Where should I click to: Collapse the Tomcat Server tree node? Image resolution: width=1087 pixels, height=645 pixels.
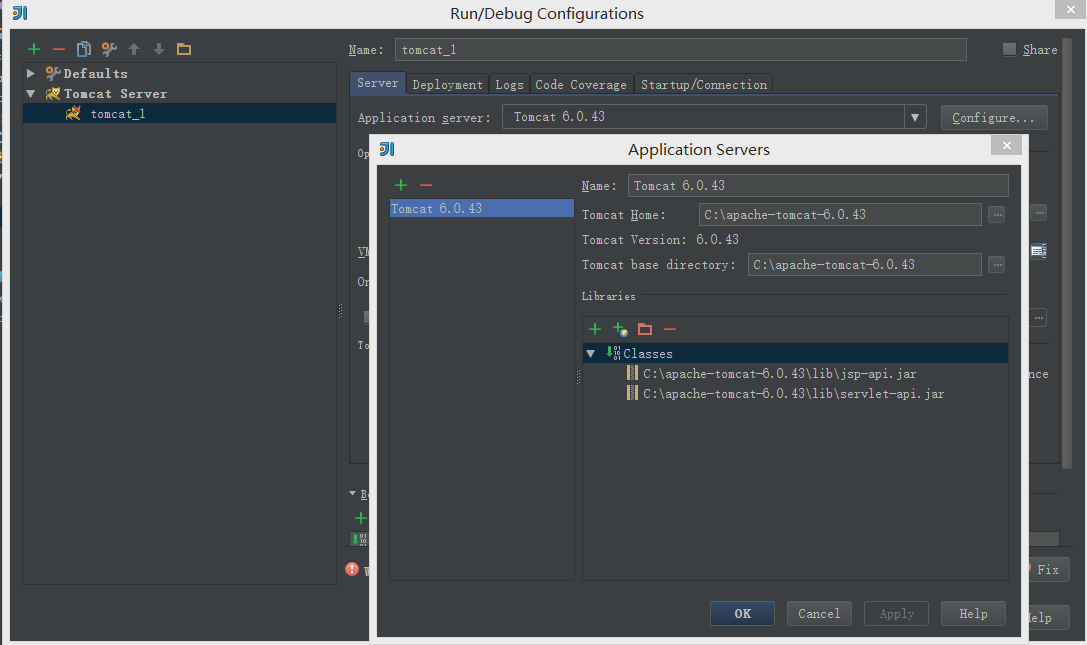[31, 93]
